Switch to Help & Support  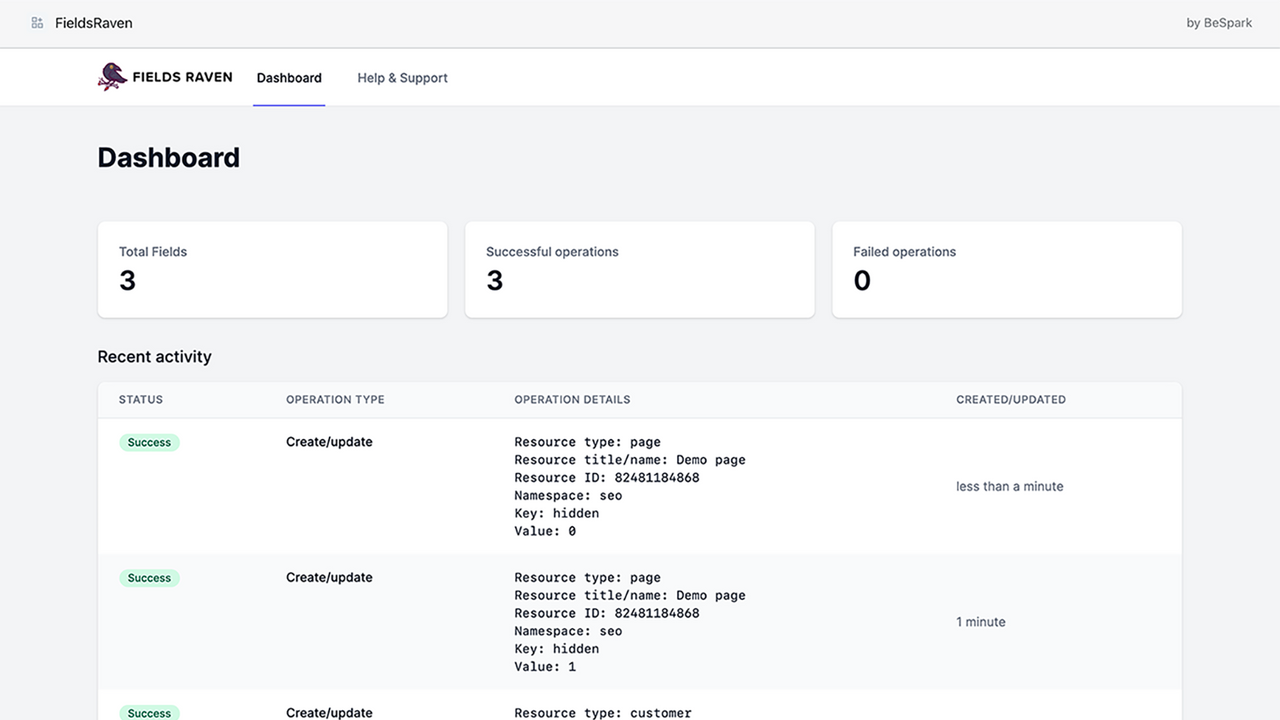pyautogui.click(x=402, y=77)
